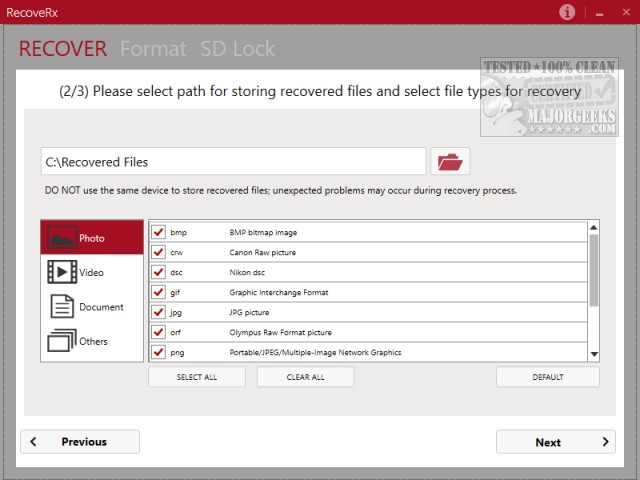Image resolution: width=640 pixels, height=480 pixels.
Task: Uncheck the dsc Nikon checkbox
Action: point(158,272)
